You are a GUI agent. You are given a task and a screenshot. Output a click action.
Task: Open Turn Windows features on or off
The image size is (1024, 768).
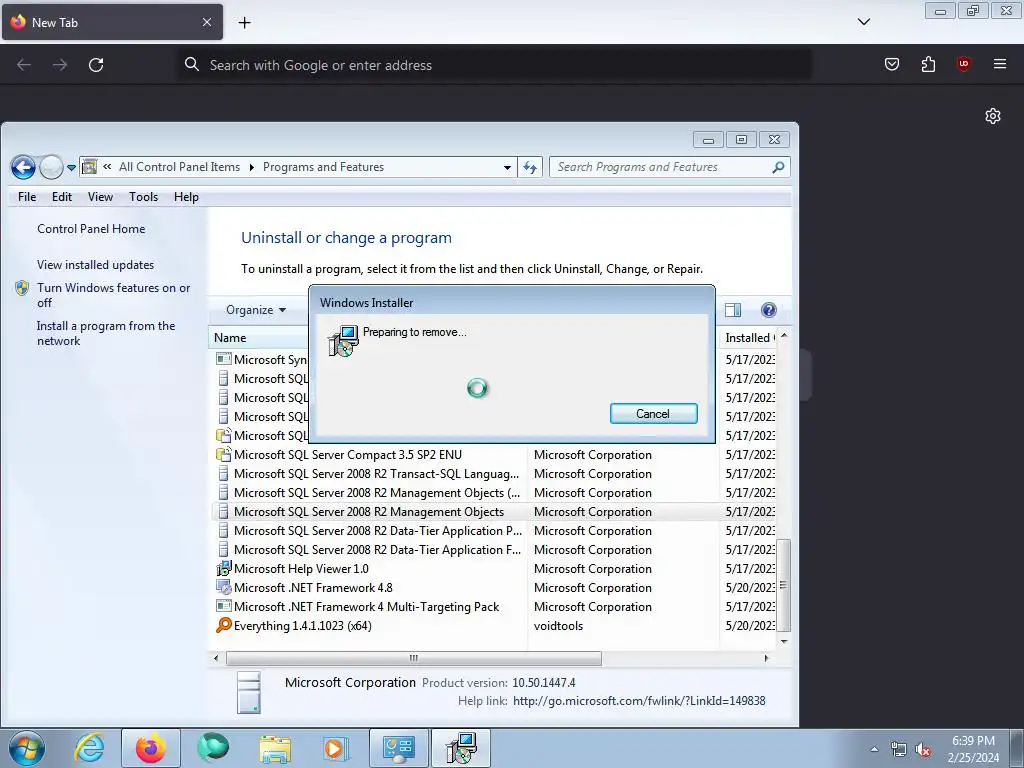click(x=114, y=295)
